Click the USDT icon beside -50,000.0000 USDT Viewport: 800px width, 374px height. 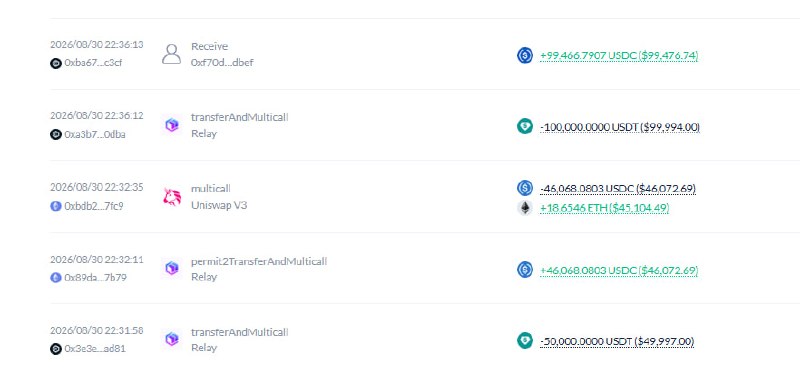pos(525,341)
